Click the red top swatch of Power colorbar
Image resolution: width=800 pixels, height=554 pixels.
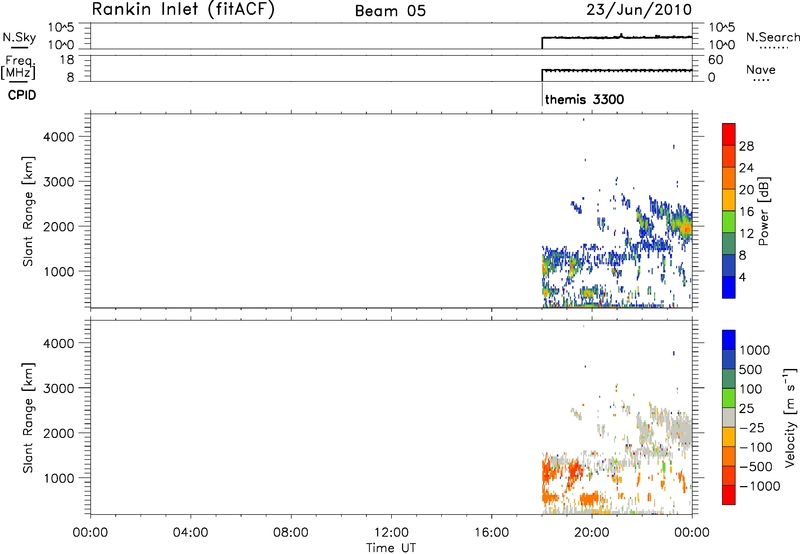[729, 135]
